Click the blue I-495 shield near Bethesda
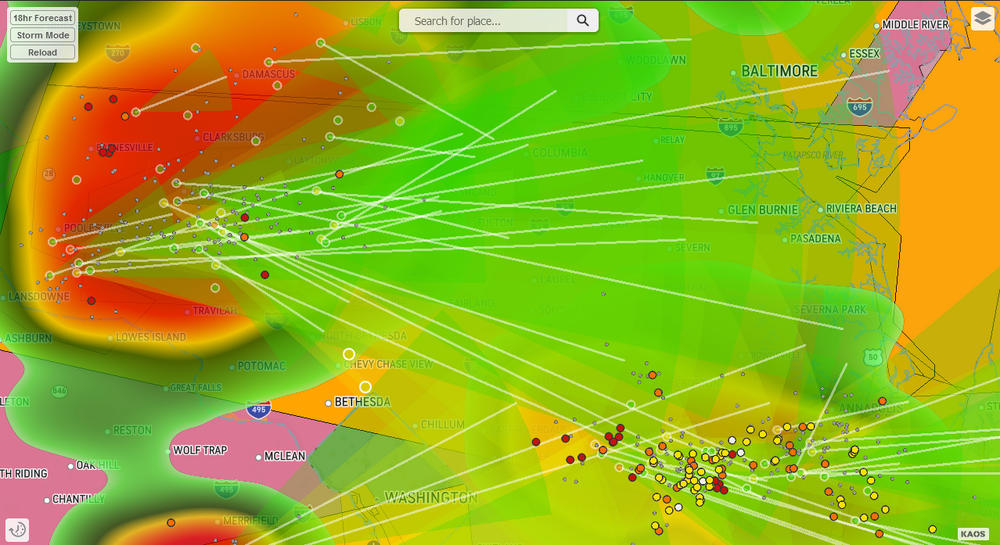1000x545 pixels. (258, 409)
